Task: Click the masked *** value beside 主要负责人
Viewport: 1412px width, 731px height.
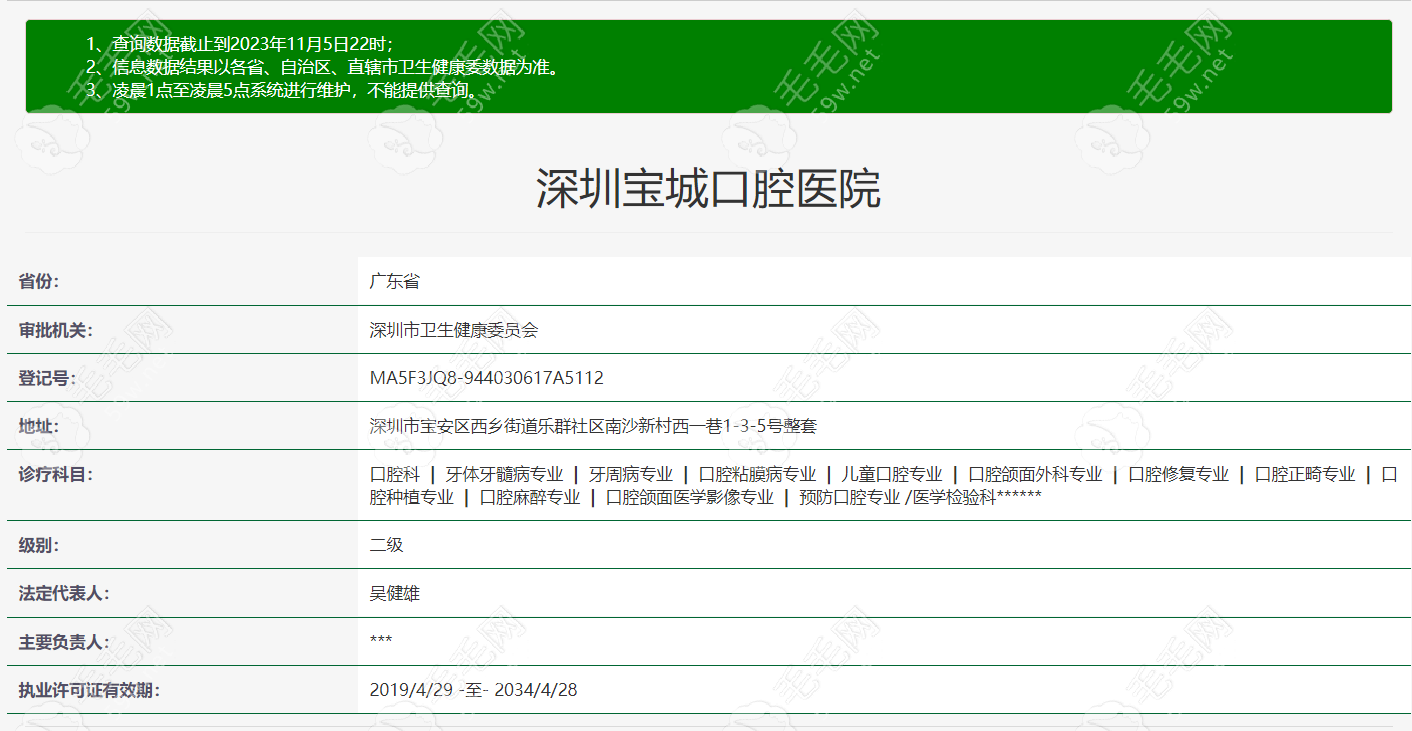Action: 381,641
